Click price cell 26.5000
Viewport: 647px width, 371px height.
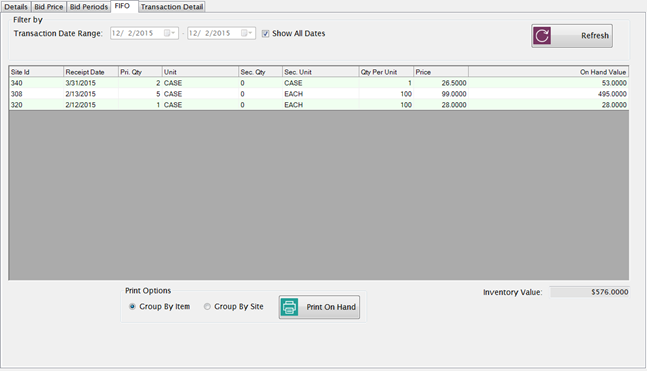[441, 83]
